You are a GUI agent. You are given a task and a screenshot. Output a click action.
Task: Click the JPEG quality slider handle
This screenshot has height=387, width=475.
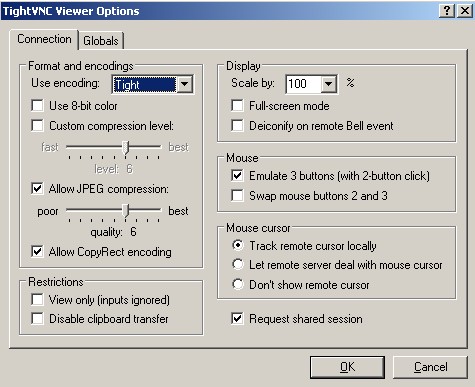click(126, 211)
